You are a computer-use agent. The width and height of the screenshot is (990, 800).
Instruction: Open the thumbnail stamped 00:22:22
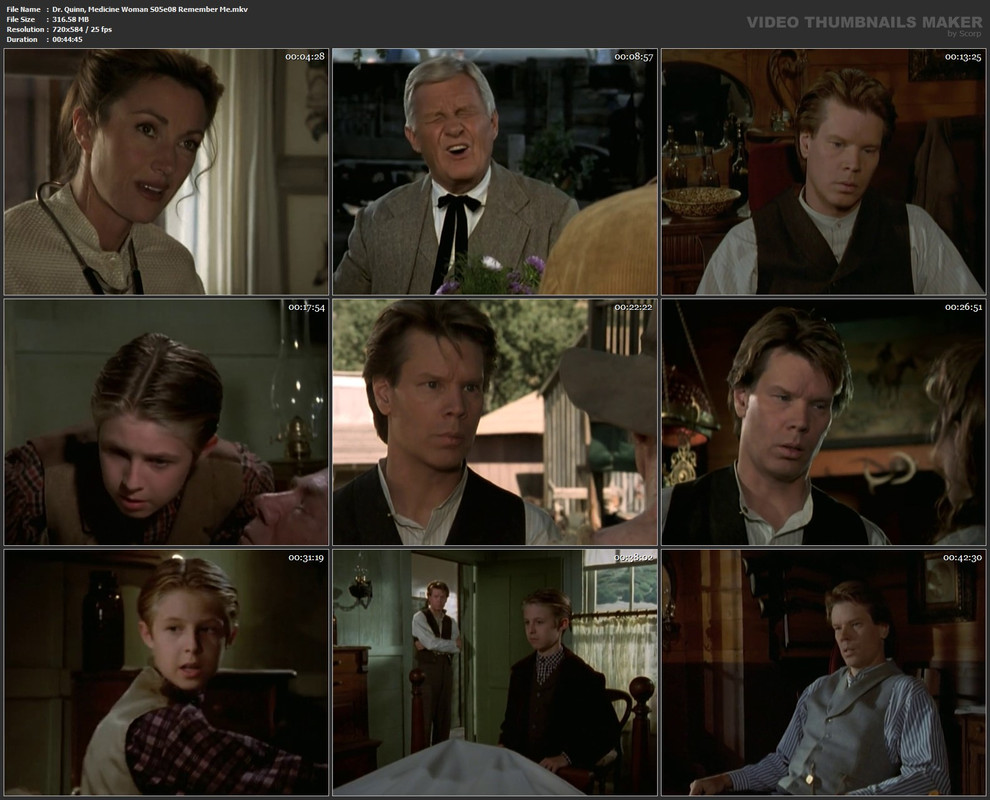[495, 422]
